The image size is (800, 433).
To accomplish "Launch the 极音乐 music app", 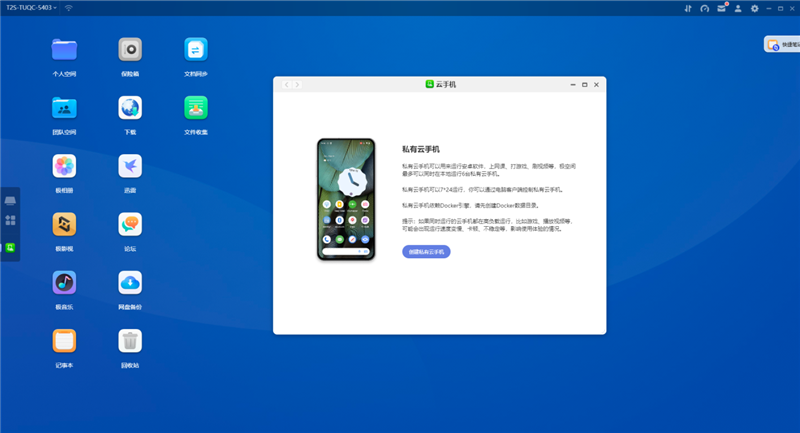I will coord(64,283).
